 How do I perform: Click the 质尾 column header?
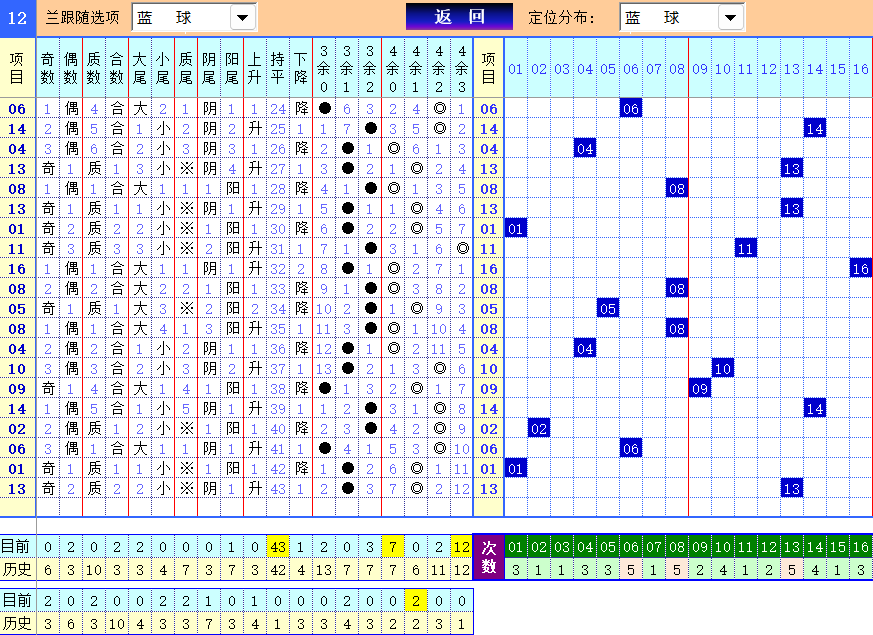(x=186, y=68)
